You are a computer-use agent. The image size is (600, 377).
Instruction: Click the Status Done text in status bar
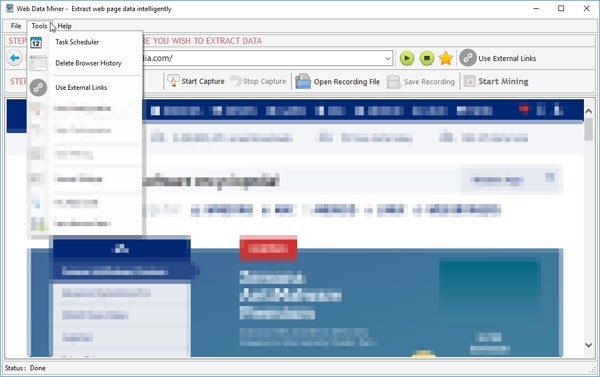pos(25,368)
